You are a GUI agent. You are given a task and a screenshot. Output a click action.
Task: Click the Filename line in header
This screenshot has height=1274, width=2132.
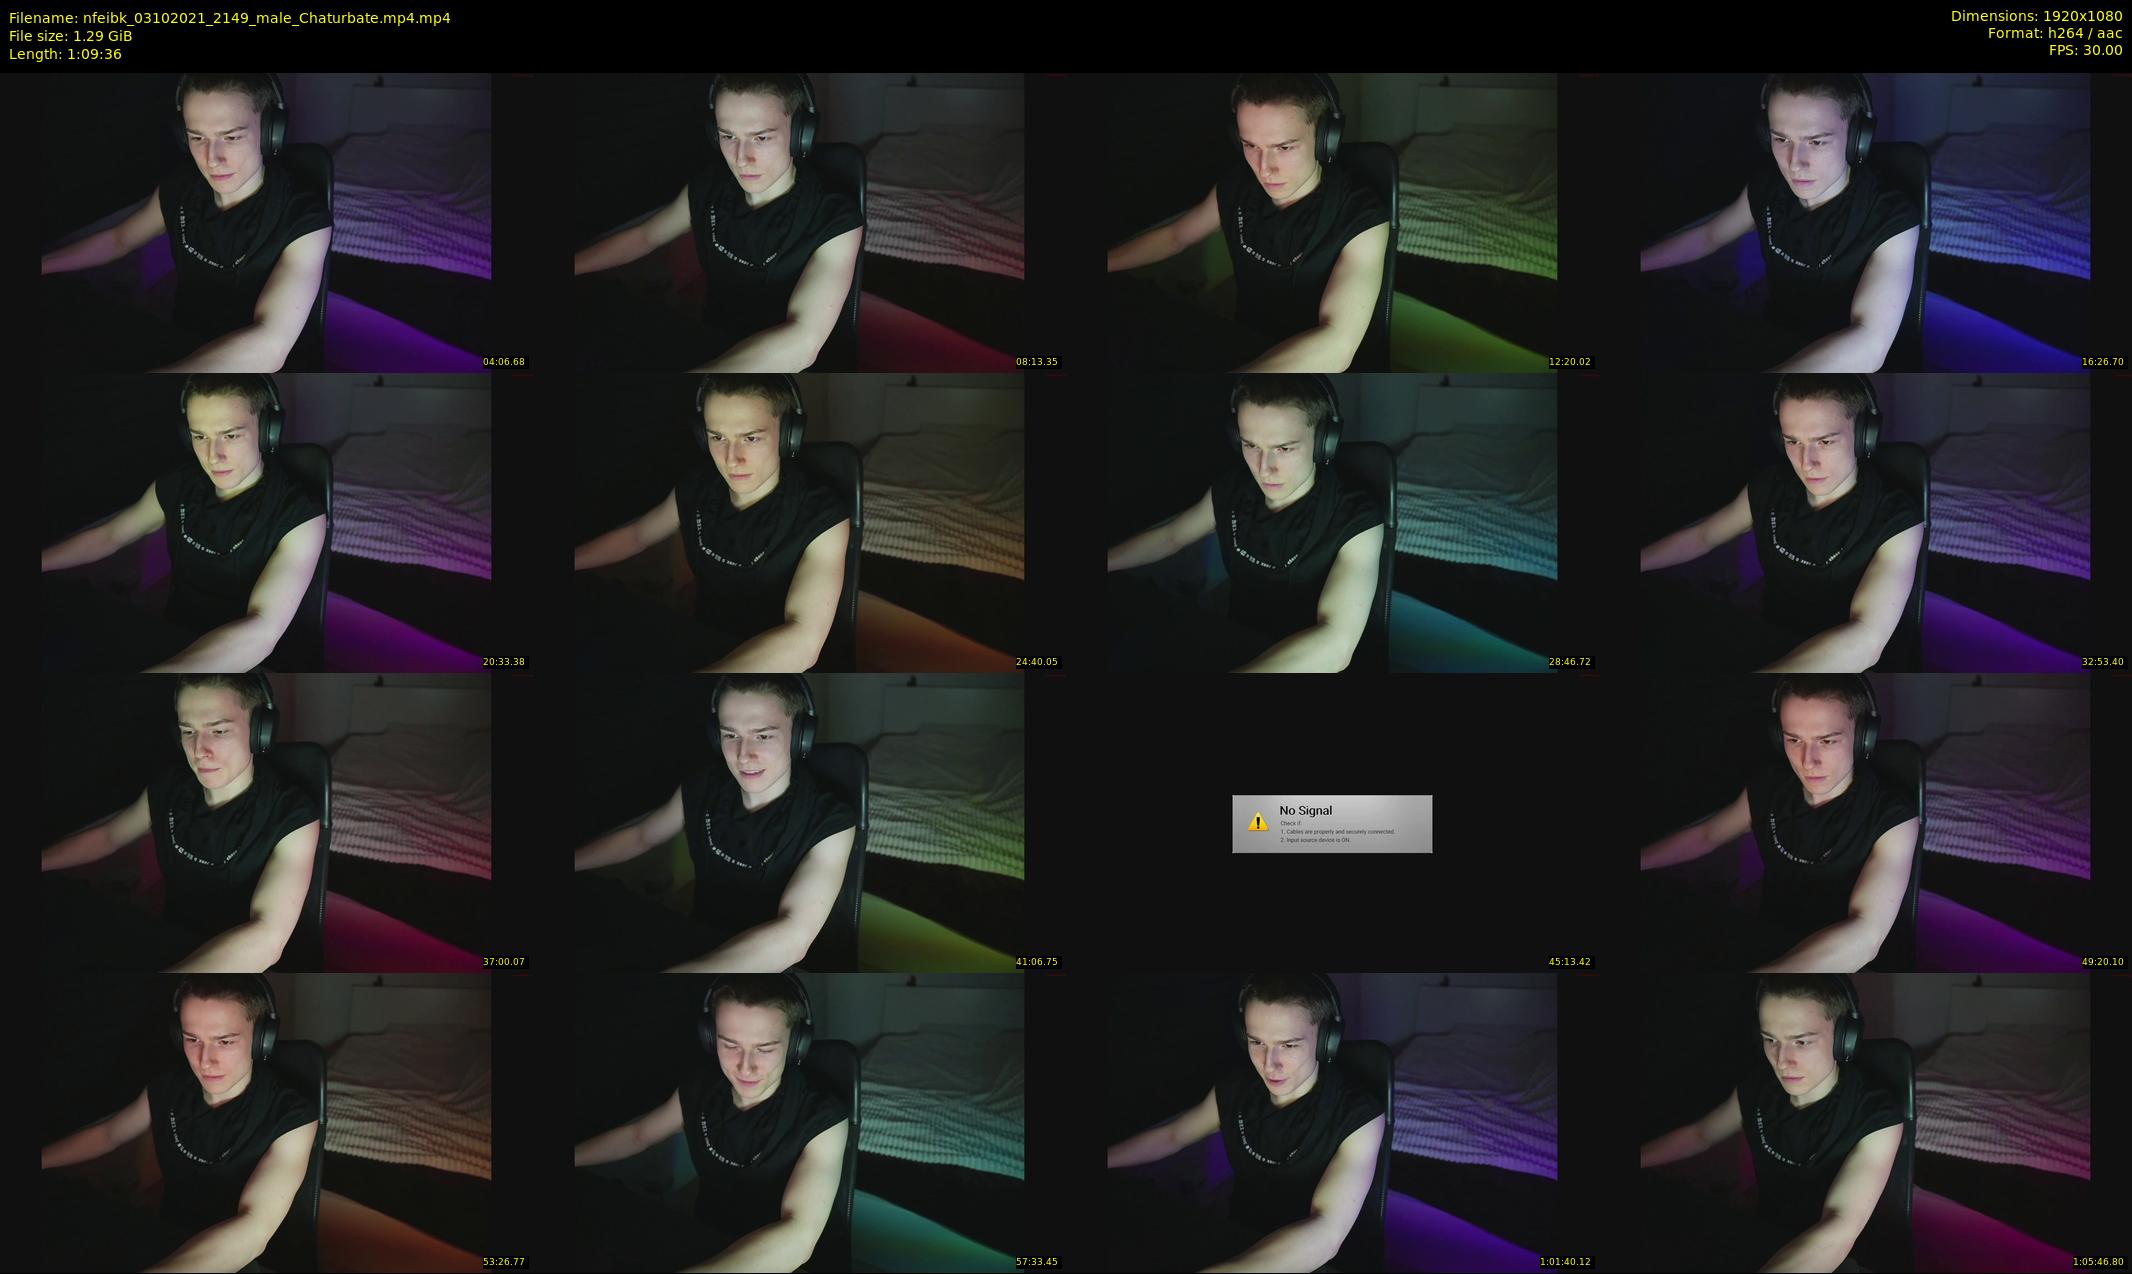point(230,18)
